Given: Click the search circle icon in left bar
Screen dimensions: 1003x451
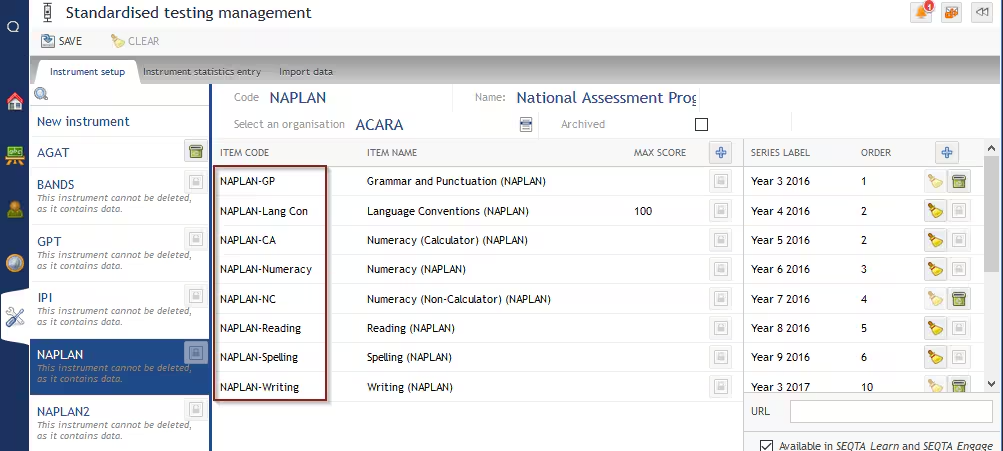Looking at the screenshot, I should (x=13, y=26).
